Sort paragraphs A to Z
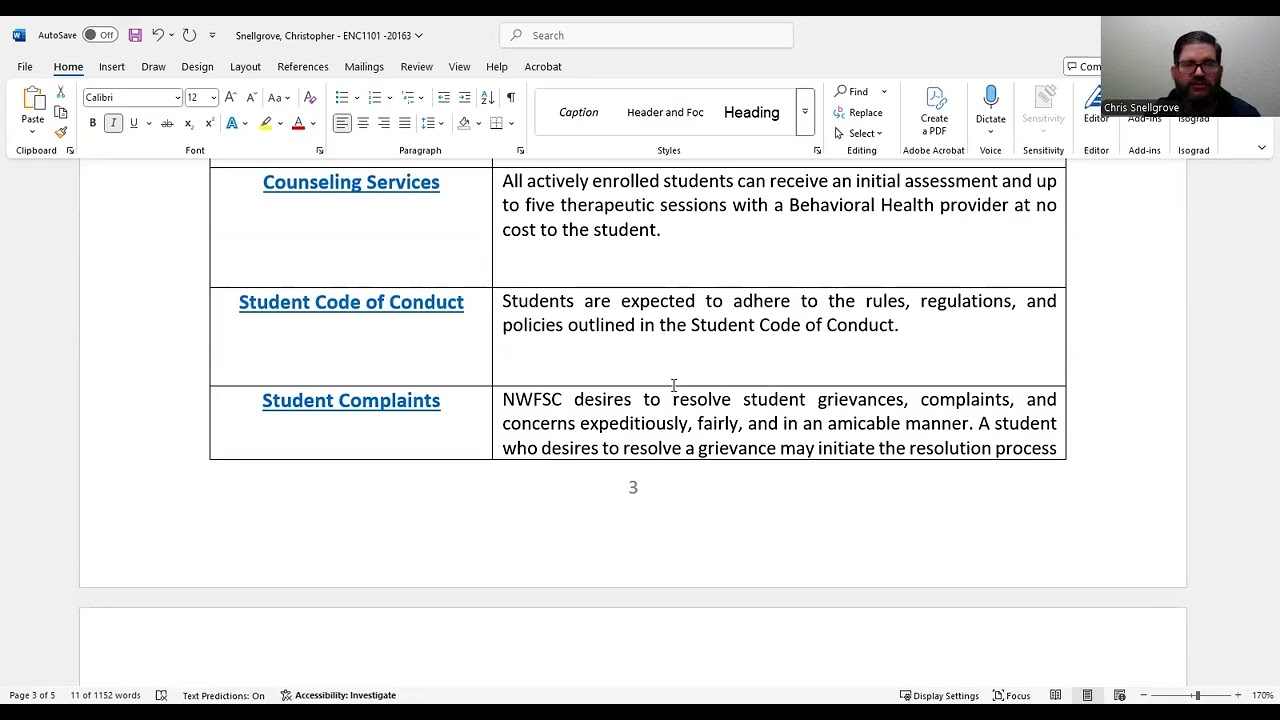 [x=488, y=97]
